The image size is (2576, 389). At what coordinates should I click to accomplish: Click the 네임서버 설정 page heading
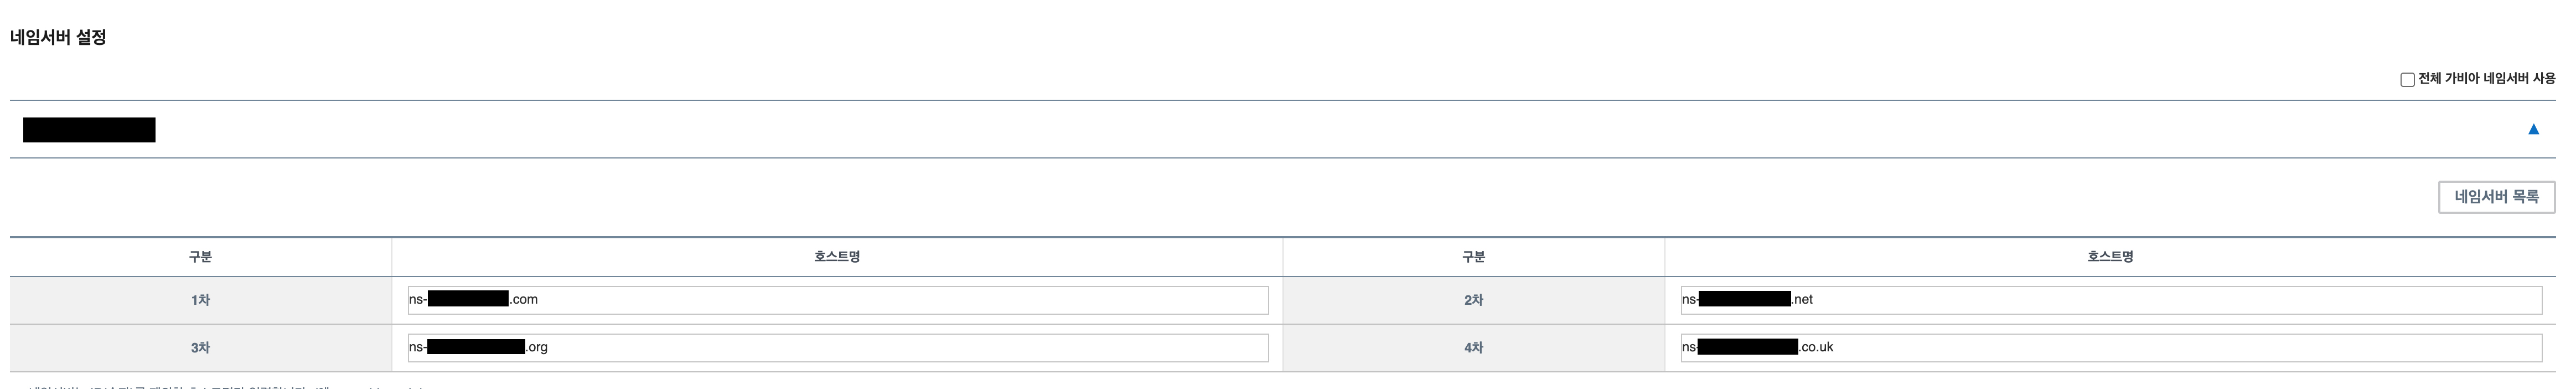pyautogui.click(x=58, y=38)
